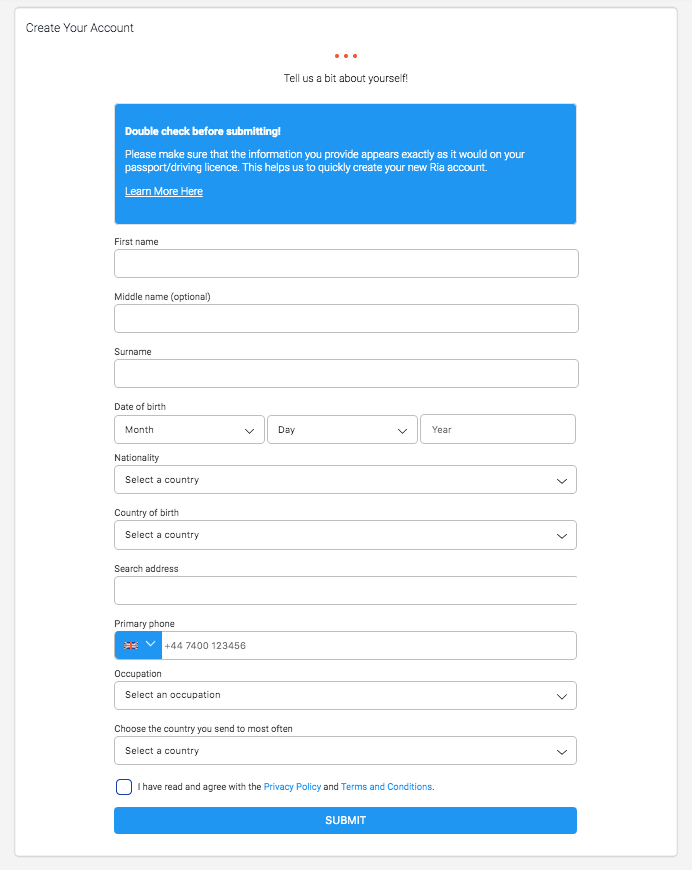Open the Learn More Here link
The width and height of the screenshot is (692, 870).
(164, 191)
